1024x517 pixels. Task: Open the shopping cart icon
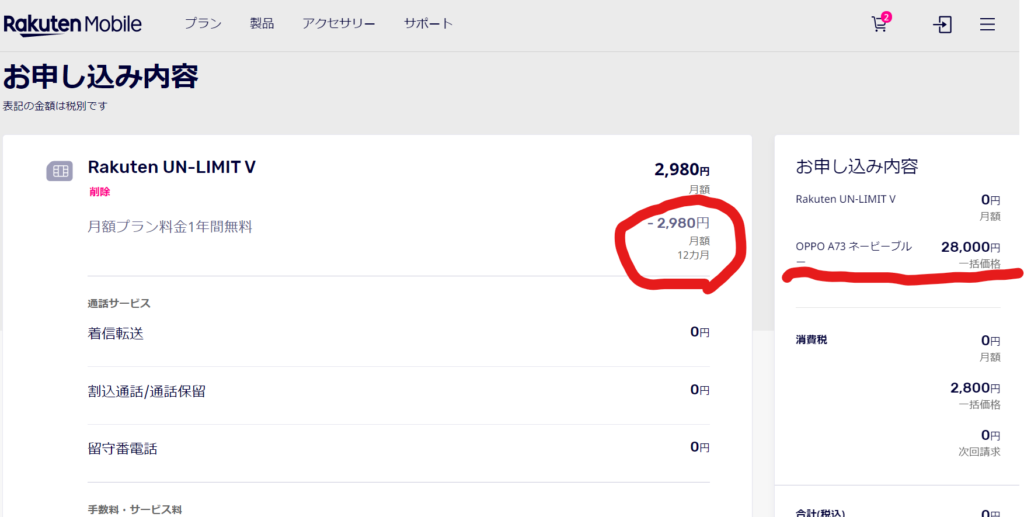point(879,25)
